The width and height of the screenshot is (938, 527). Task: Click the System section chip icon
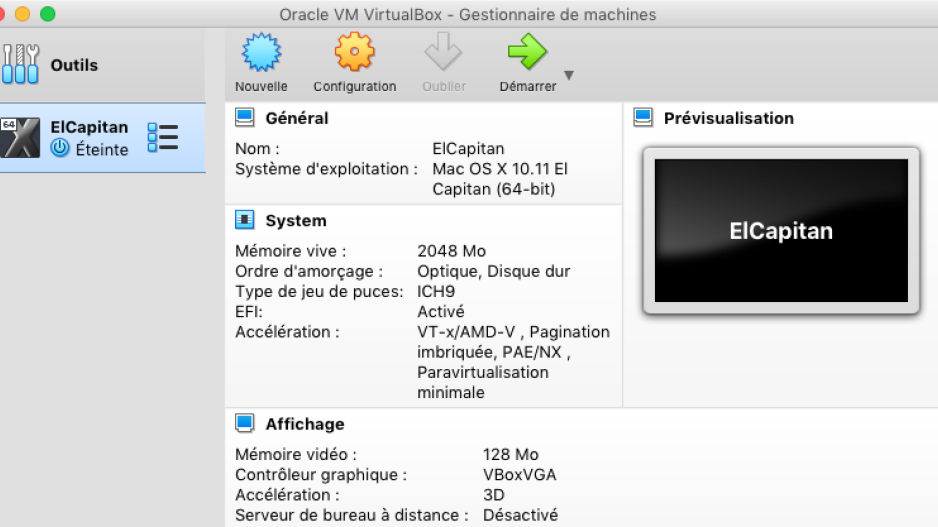(x=245, y=220)
